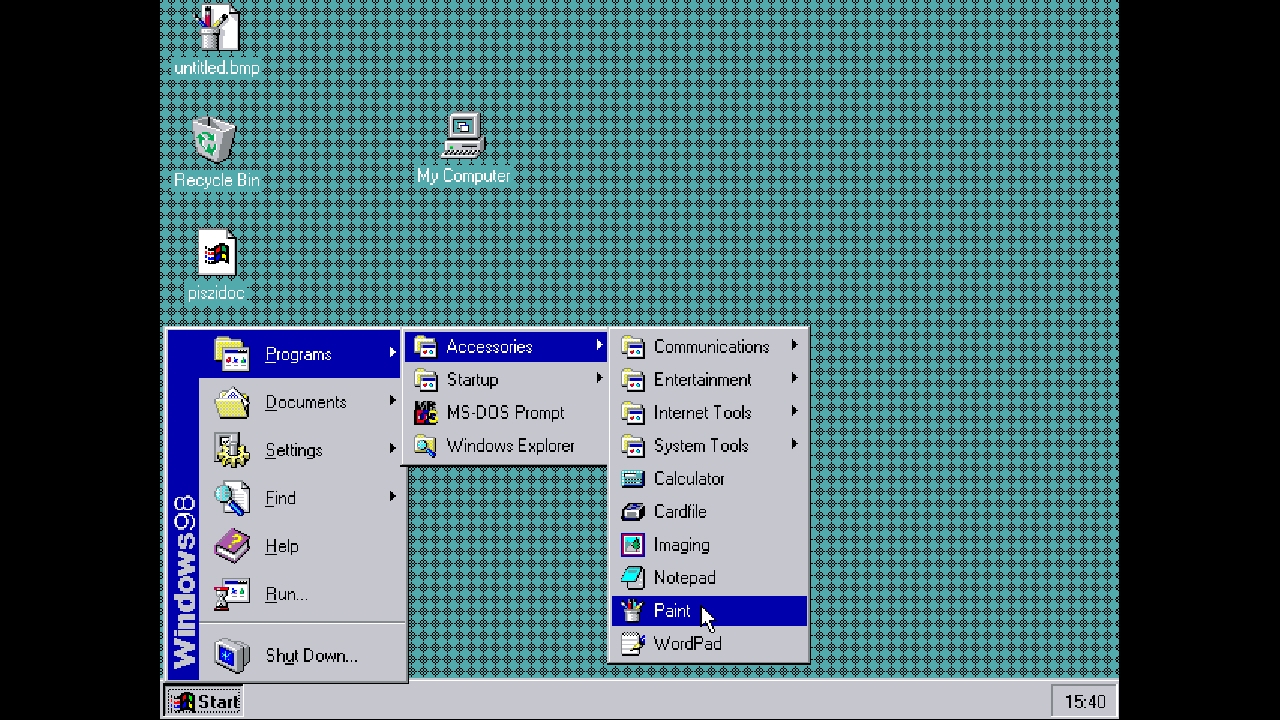Launch Notepad
This screenshot has height=720, width=1280.
click(x=684, y=578)
